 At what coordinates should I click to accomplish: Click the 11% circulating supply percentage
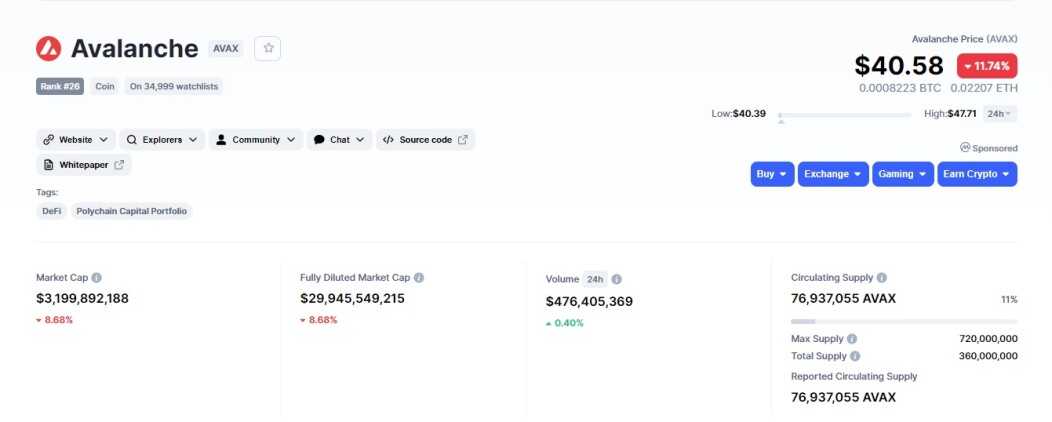coord(1009,299)
